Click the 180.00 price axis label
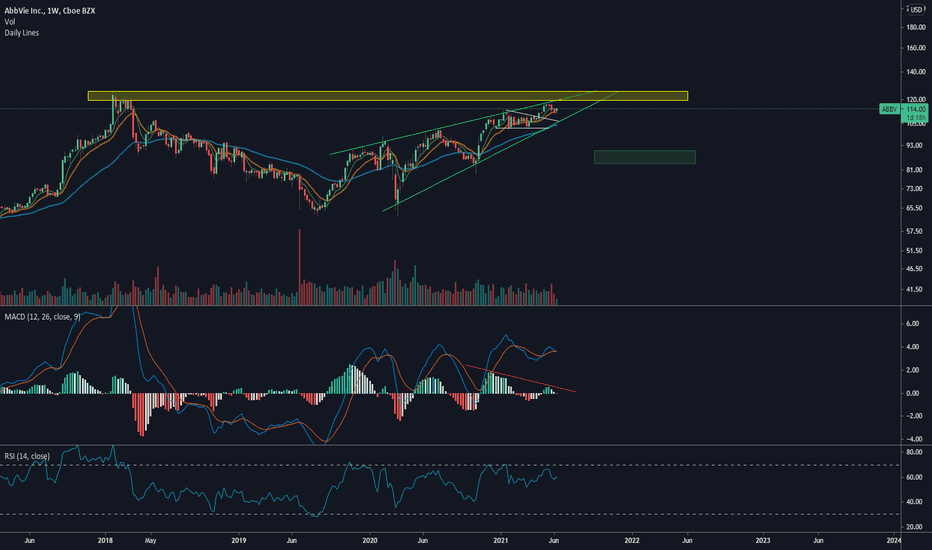This screenshot has width=932, height=550. coord(916,27)
